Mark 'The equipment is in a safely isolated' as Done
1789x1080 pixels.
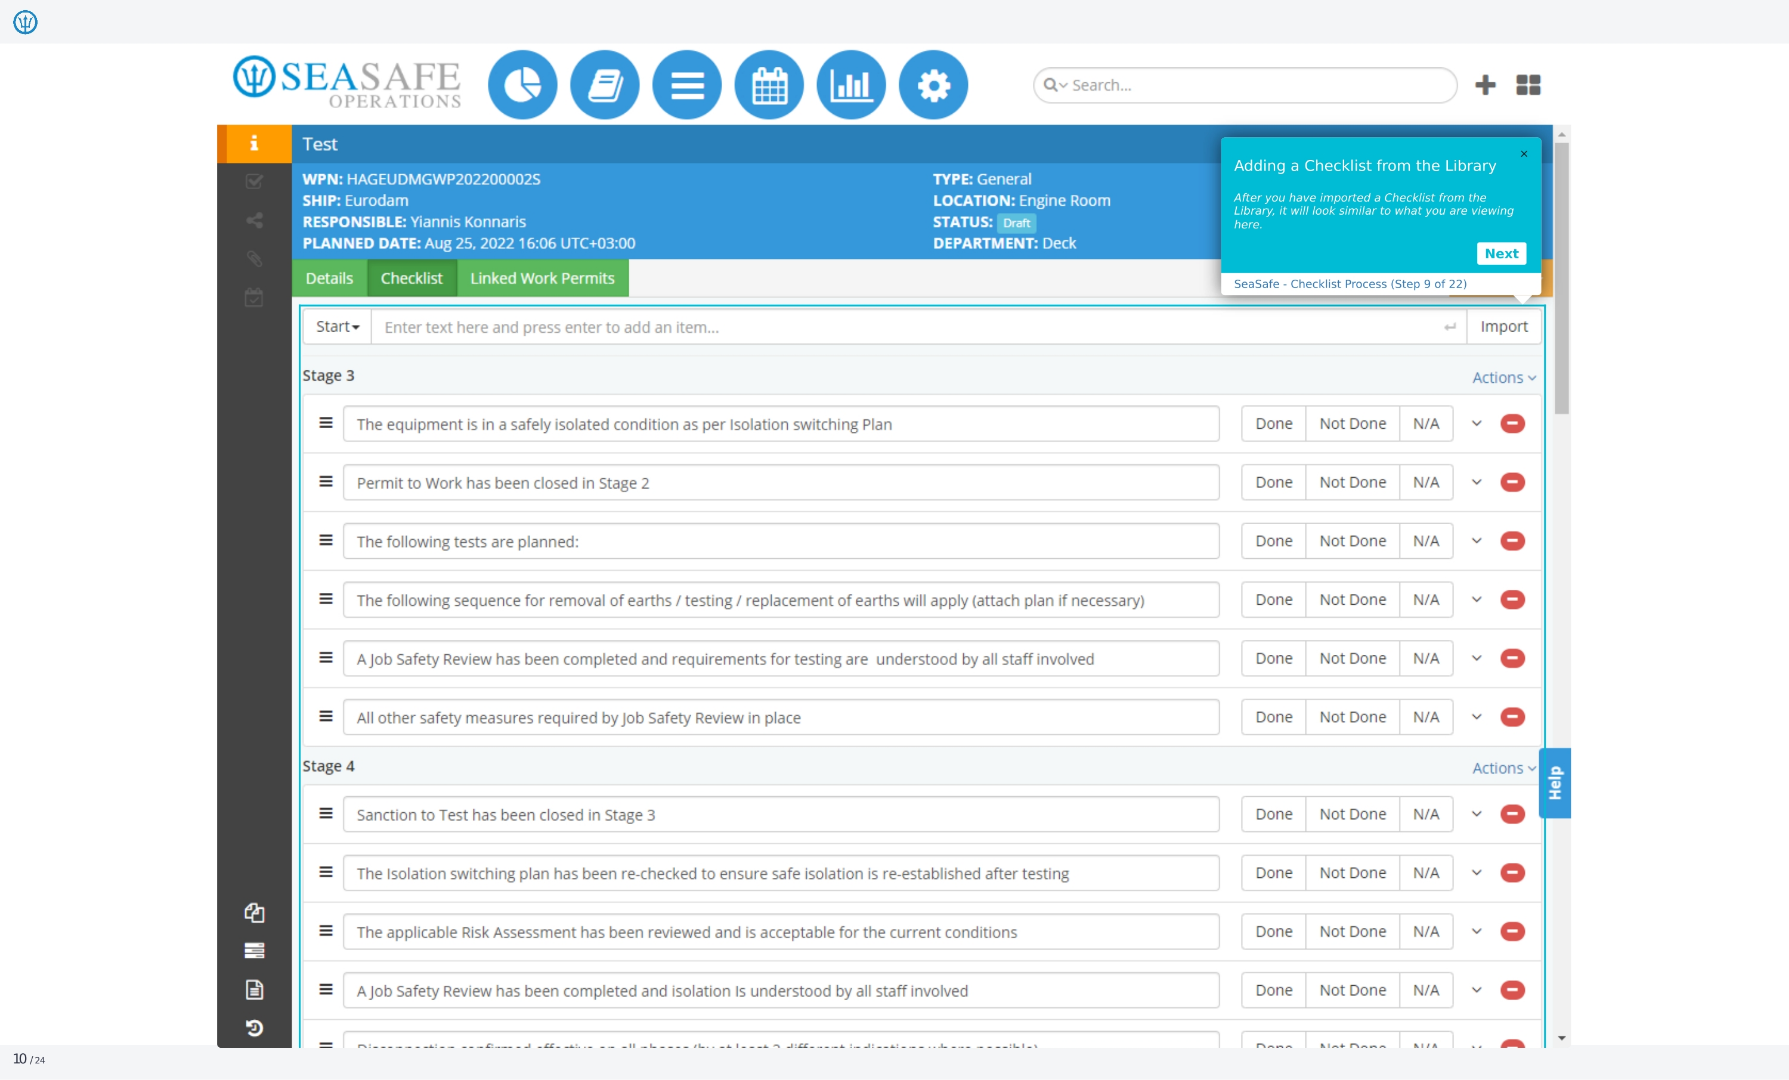(x=1273, y=424)
